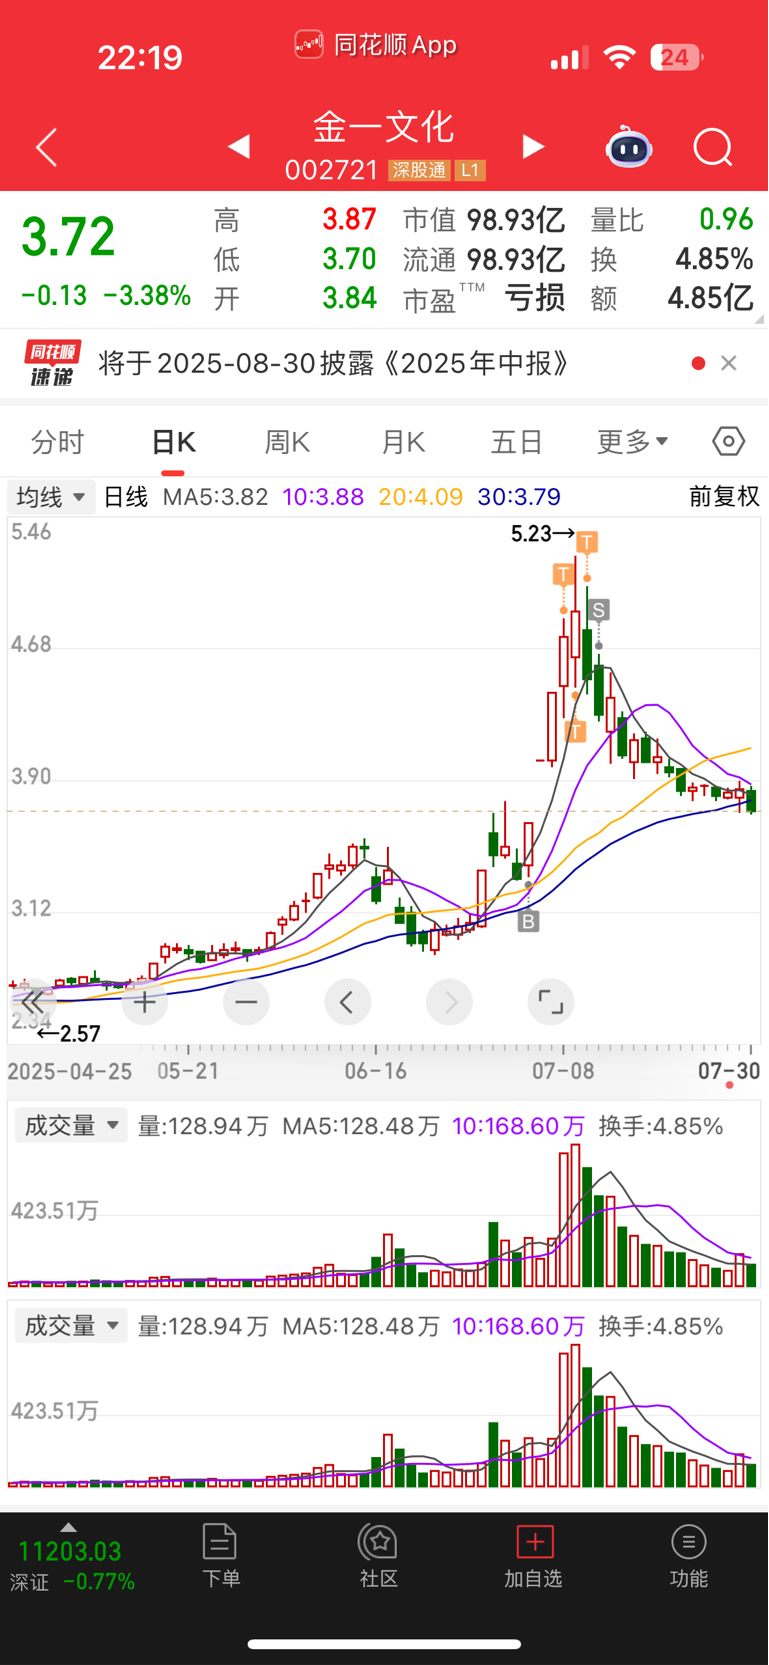Viewport: 769px width, 1665px height.
Task: Tap the stock name 金一文化
Action: tap(384, 127)
